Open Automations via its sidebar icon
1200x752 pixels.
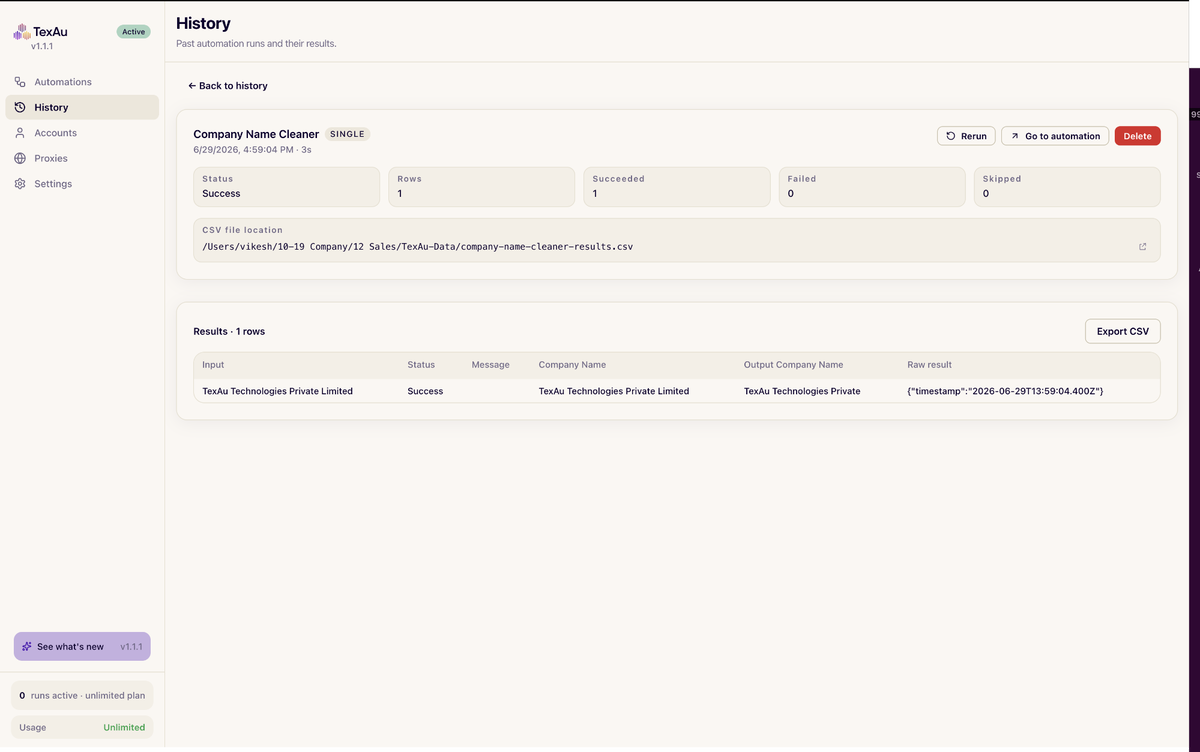[x=20, y=82]
